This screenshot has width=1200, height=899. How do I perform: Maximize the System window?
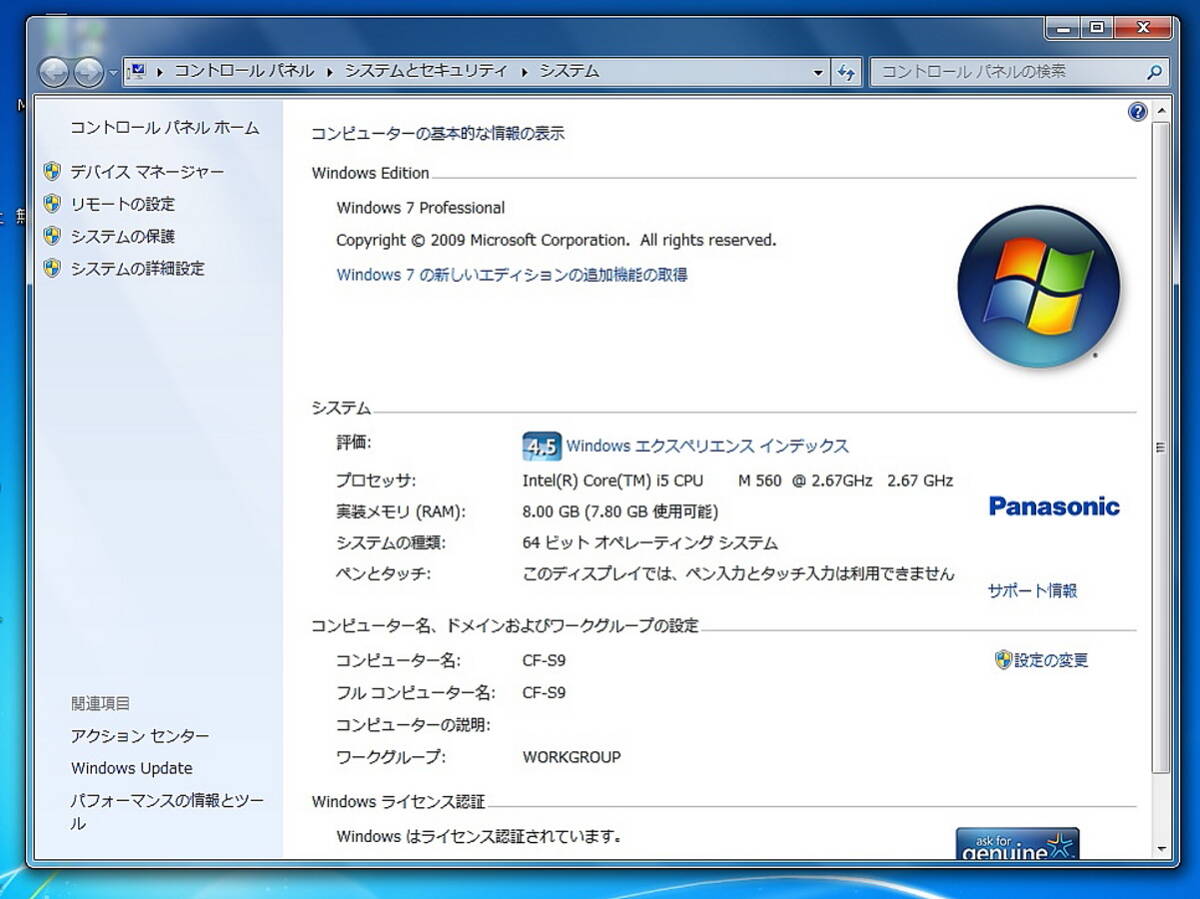(1096, 28)
